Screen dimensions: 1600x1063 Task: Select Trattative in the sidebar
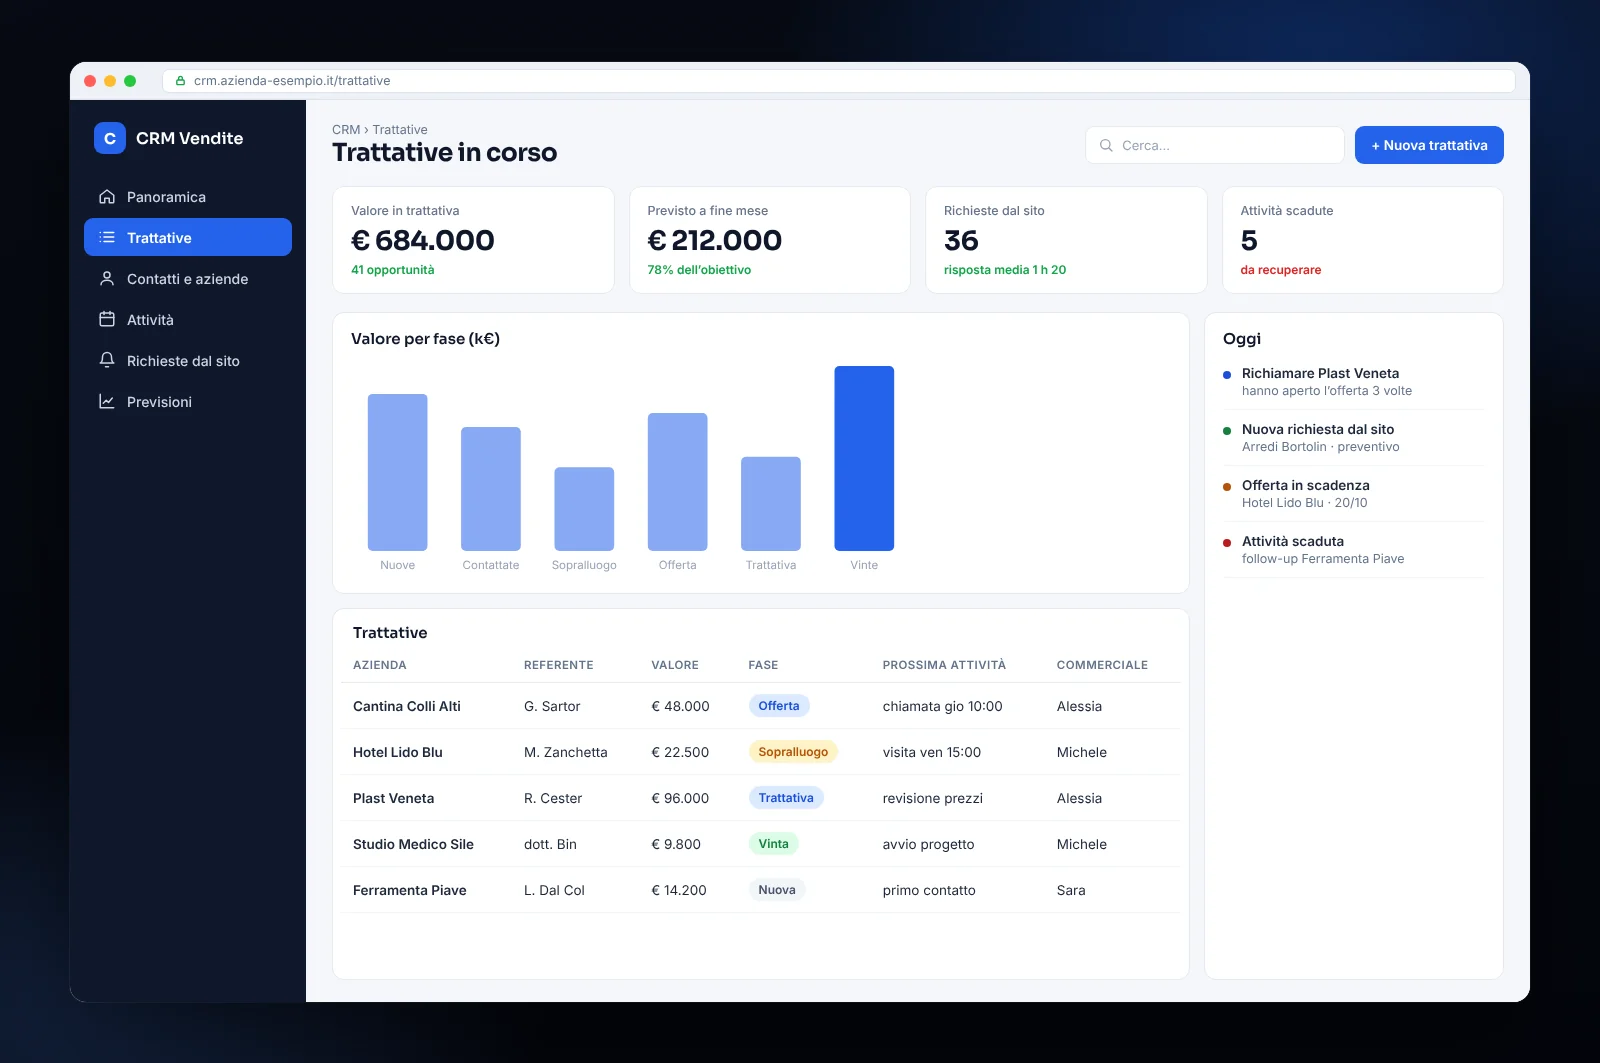point(188,238)
